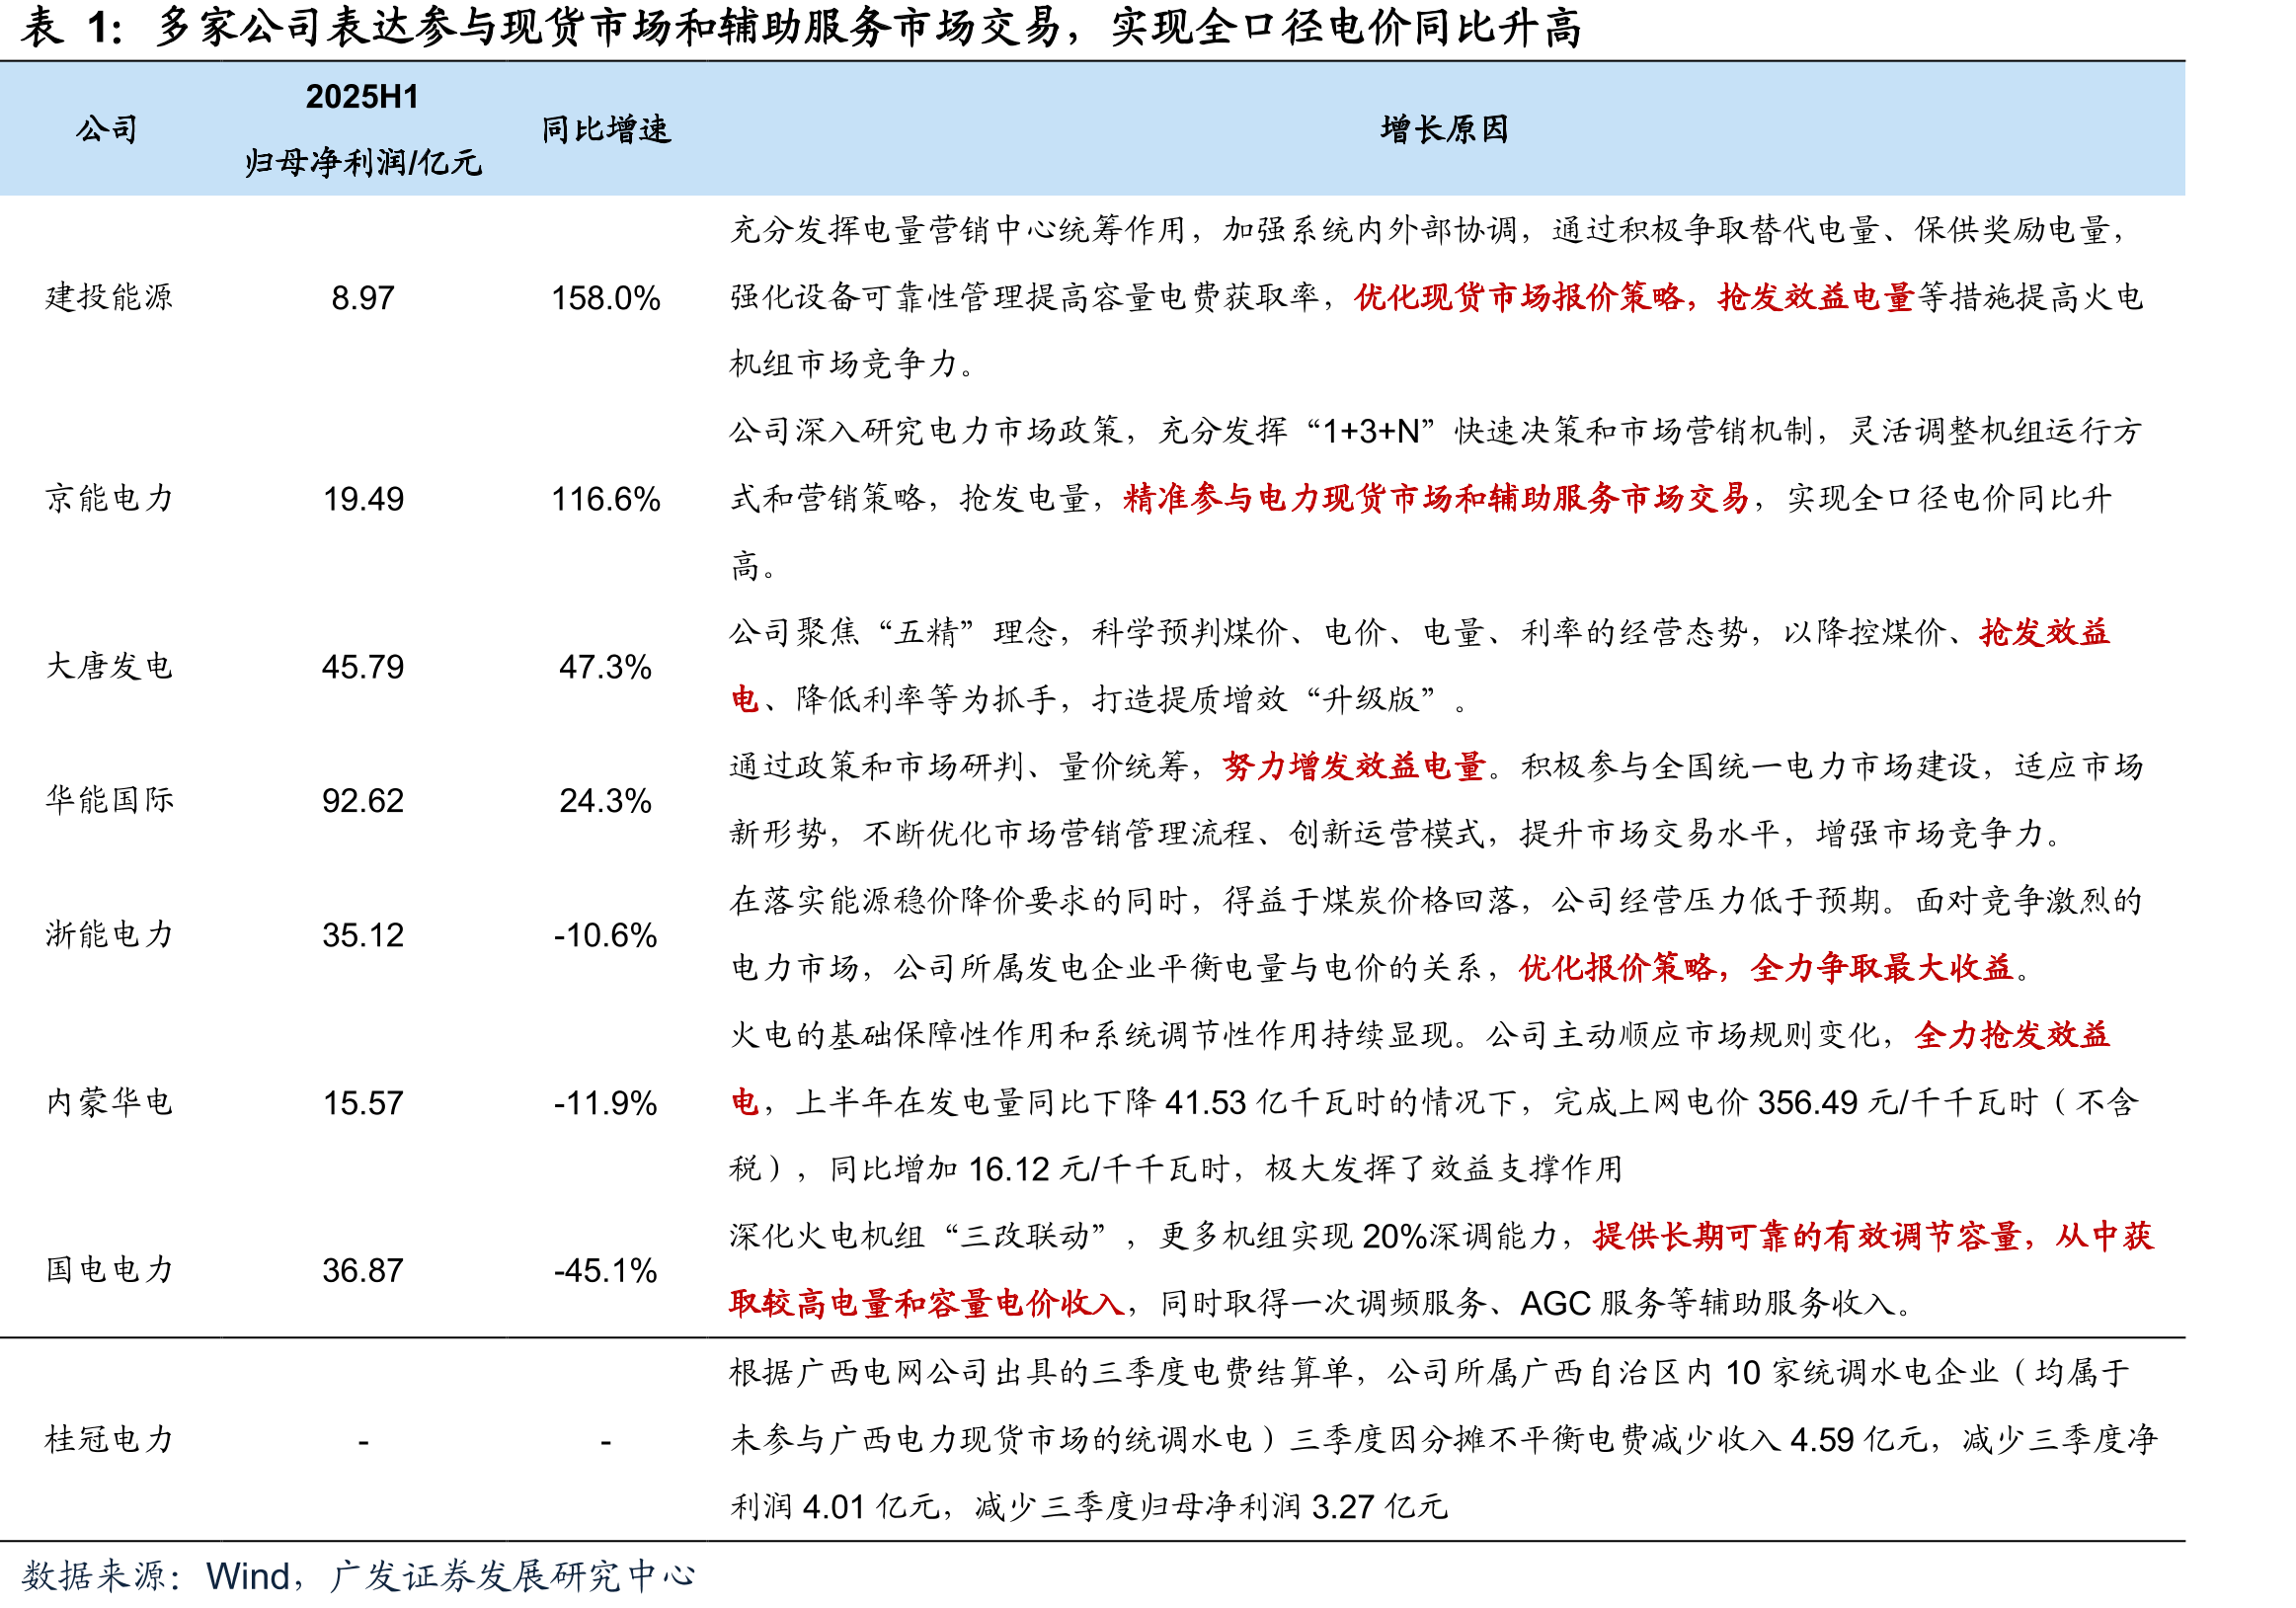The image size is (2296, 1608).
Task: Click the 3.27 亿元 figure in last row
Action: pyautogui.click(x=1379, y=1507)
